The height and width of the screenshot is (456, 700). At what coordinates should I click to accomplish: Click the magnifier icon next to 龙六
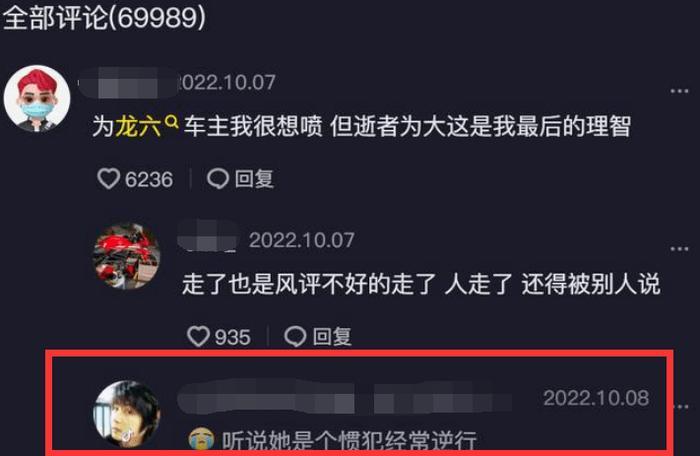[x=171, y=121]
